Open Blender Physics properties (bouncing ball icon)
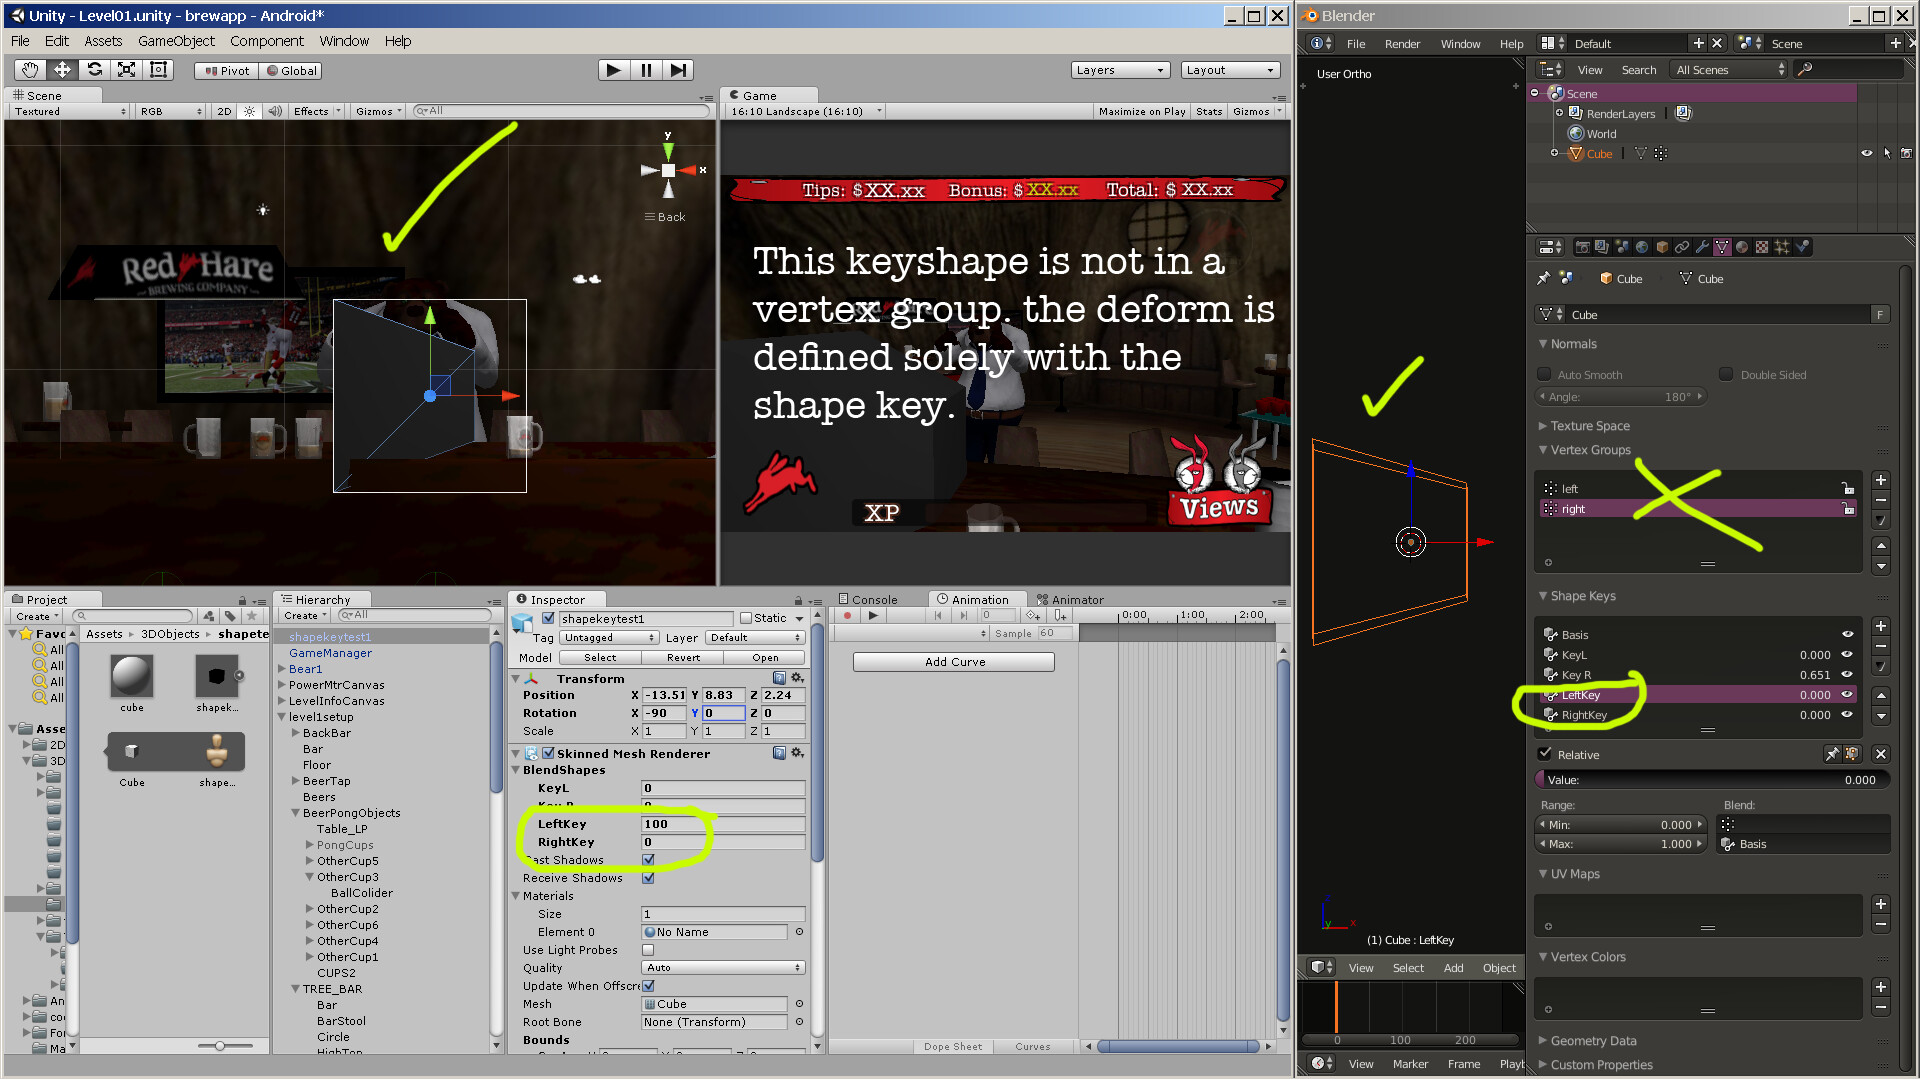1920x1080 pixels. pos(1803,247)
